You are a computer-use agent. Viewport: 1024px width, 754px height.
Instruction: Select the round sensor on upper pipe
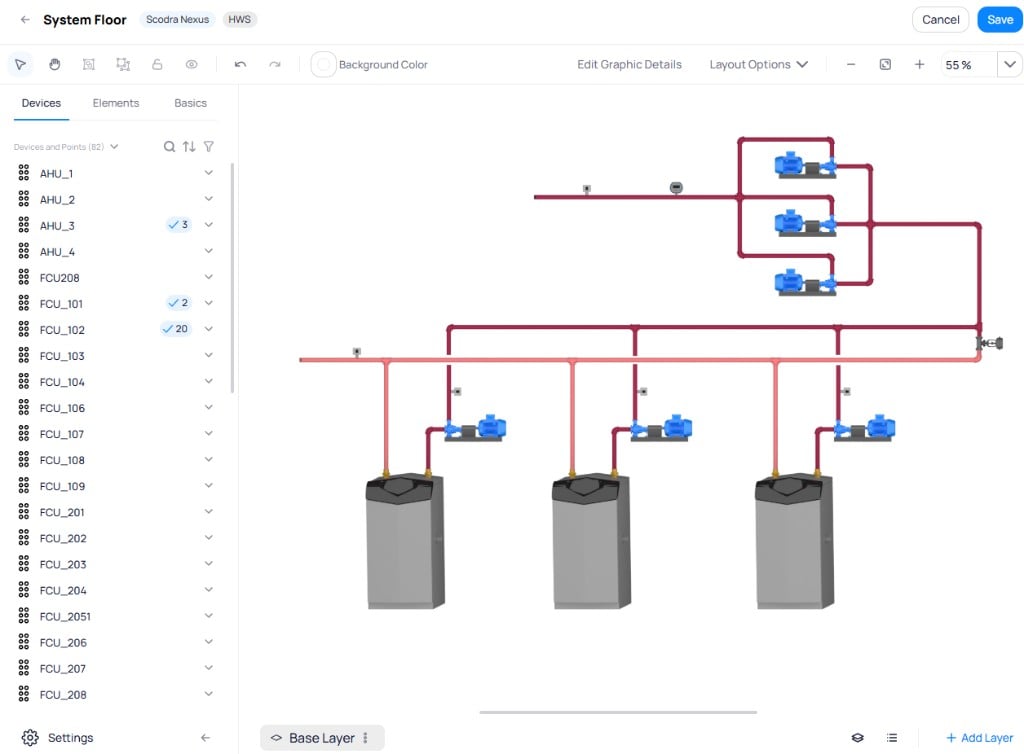tap(676, 188)
